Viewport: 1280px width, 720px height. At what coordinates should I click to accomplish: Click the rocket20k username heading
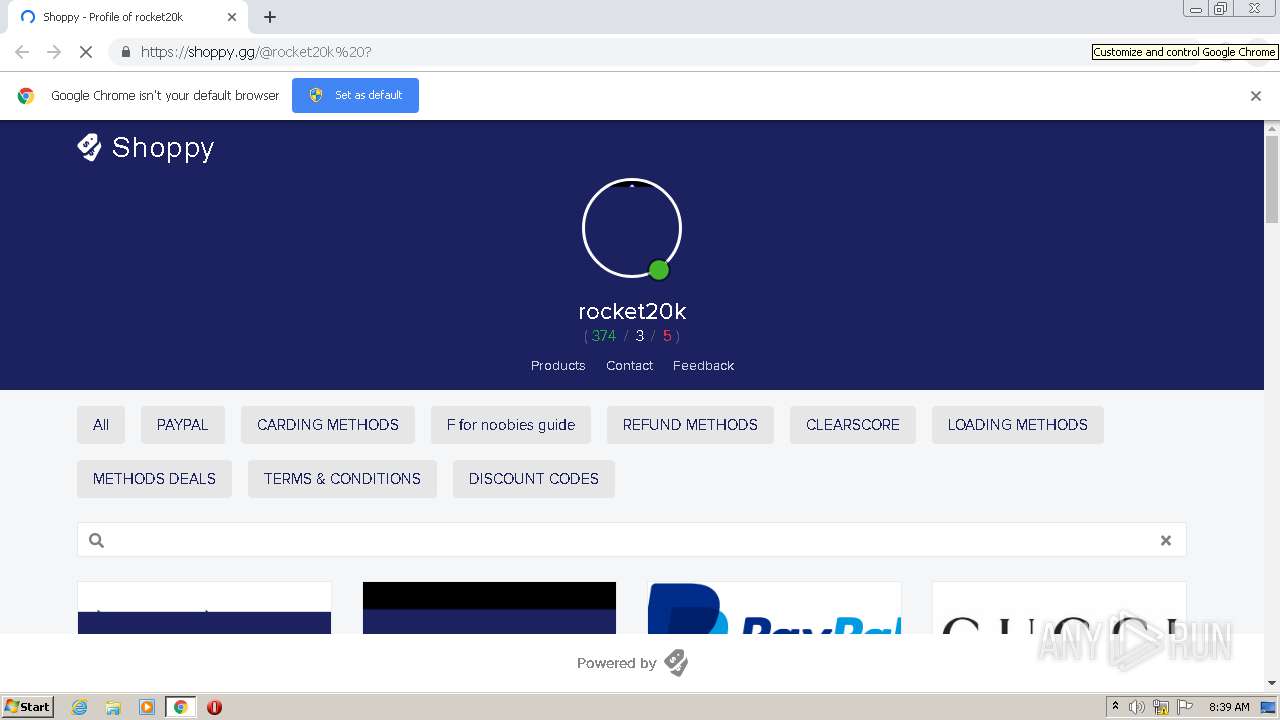tap(632, 311)
